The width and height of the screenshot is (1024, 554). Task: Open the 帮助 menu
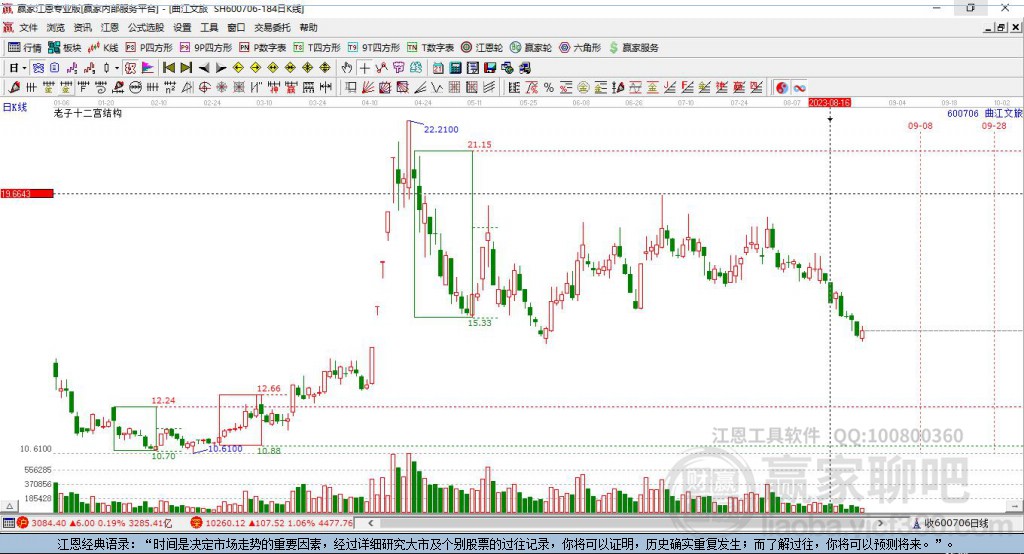[308, 27]
